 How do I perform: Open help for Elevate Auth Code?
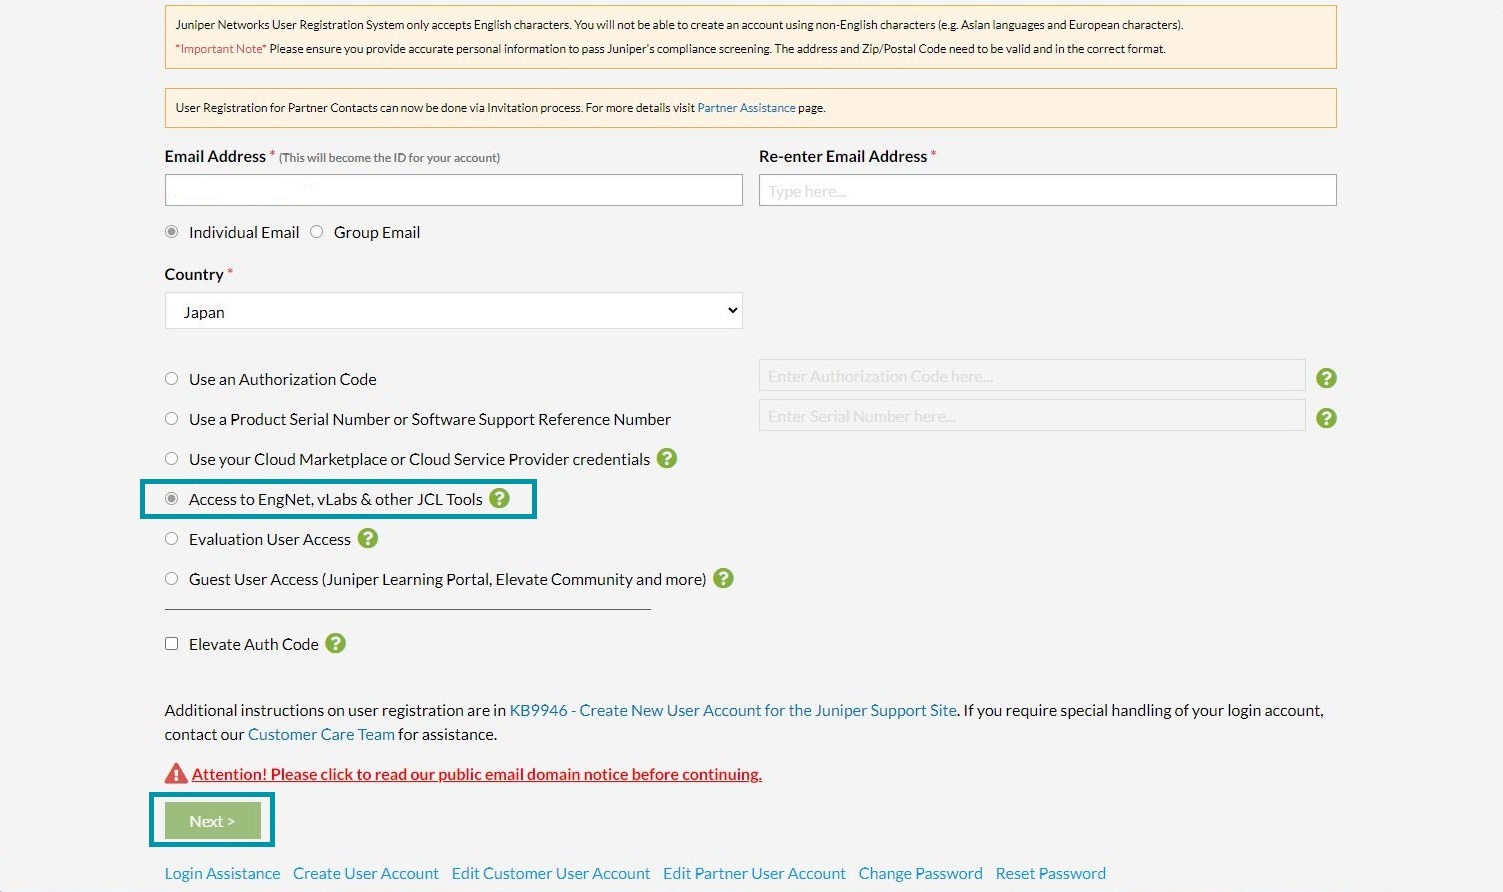click(x=336, y=643)
